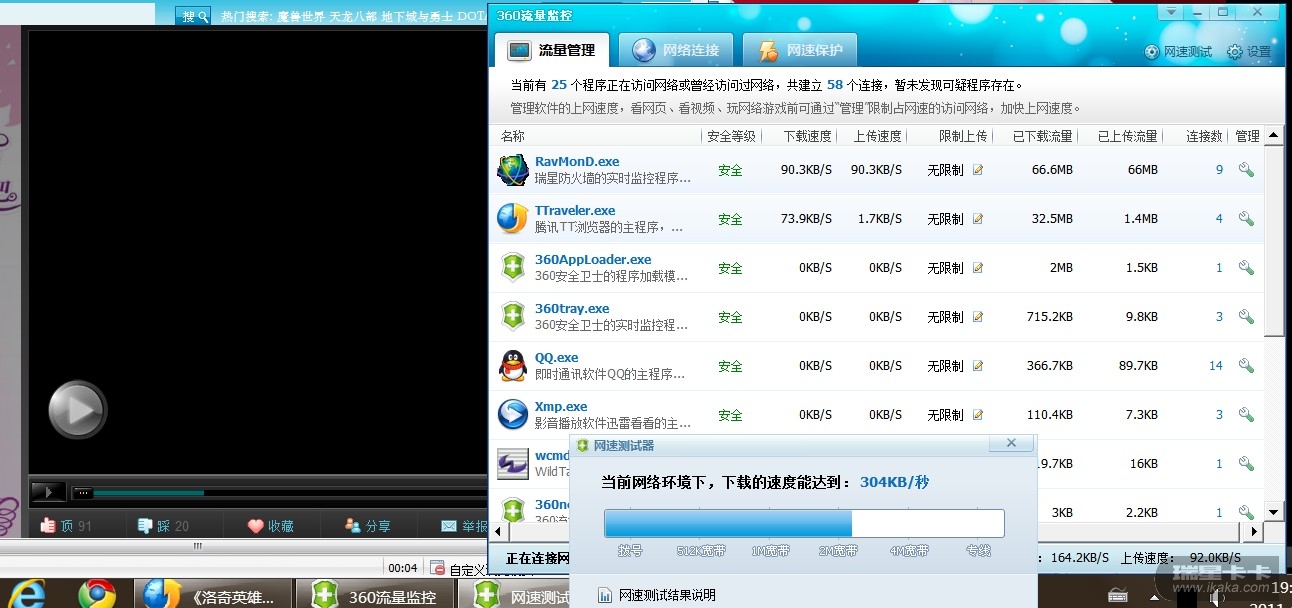1292x608 pixels.
Task: Switch to 360流量监控 taskbar button
Action: click(375, 594)
